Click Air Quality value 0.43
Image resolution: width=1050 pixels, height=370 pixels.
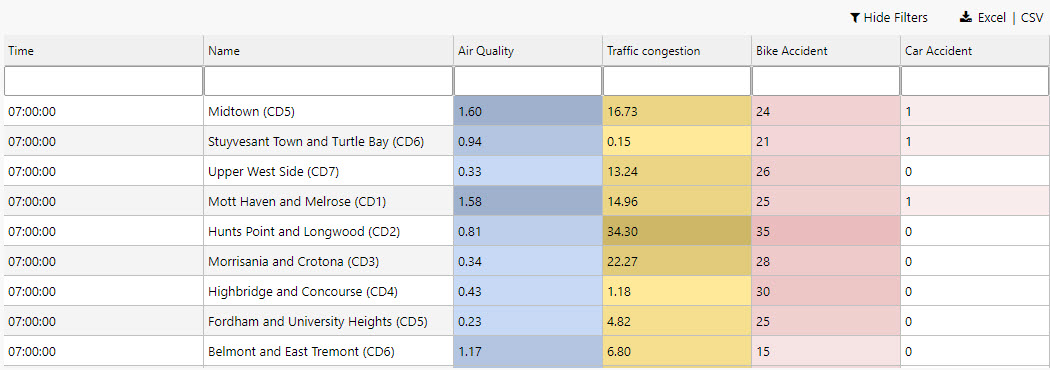point(528,291)
